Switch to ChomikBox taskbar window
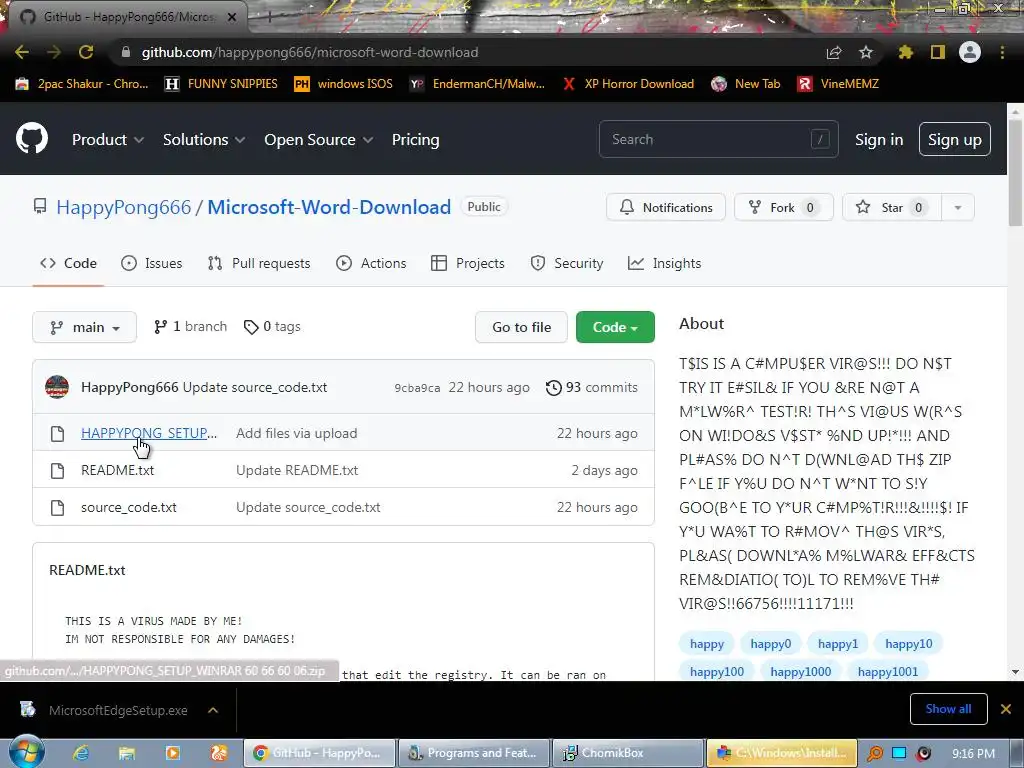1024x768 pixels. pos(628,753)
